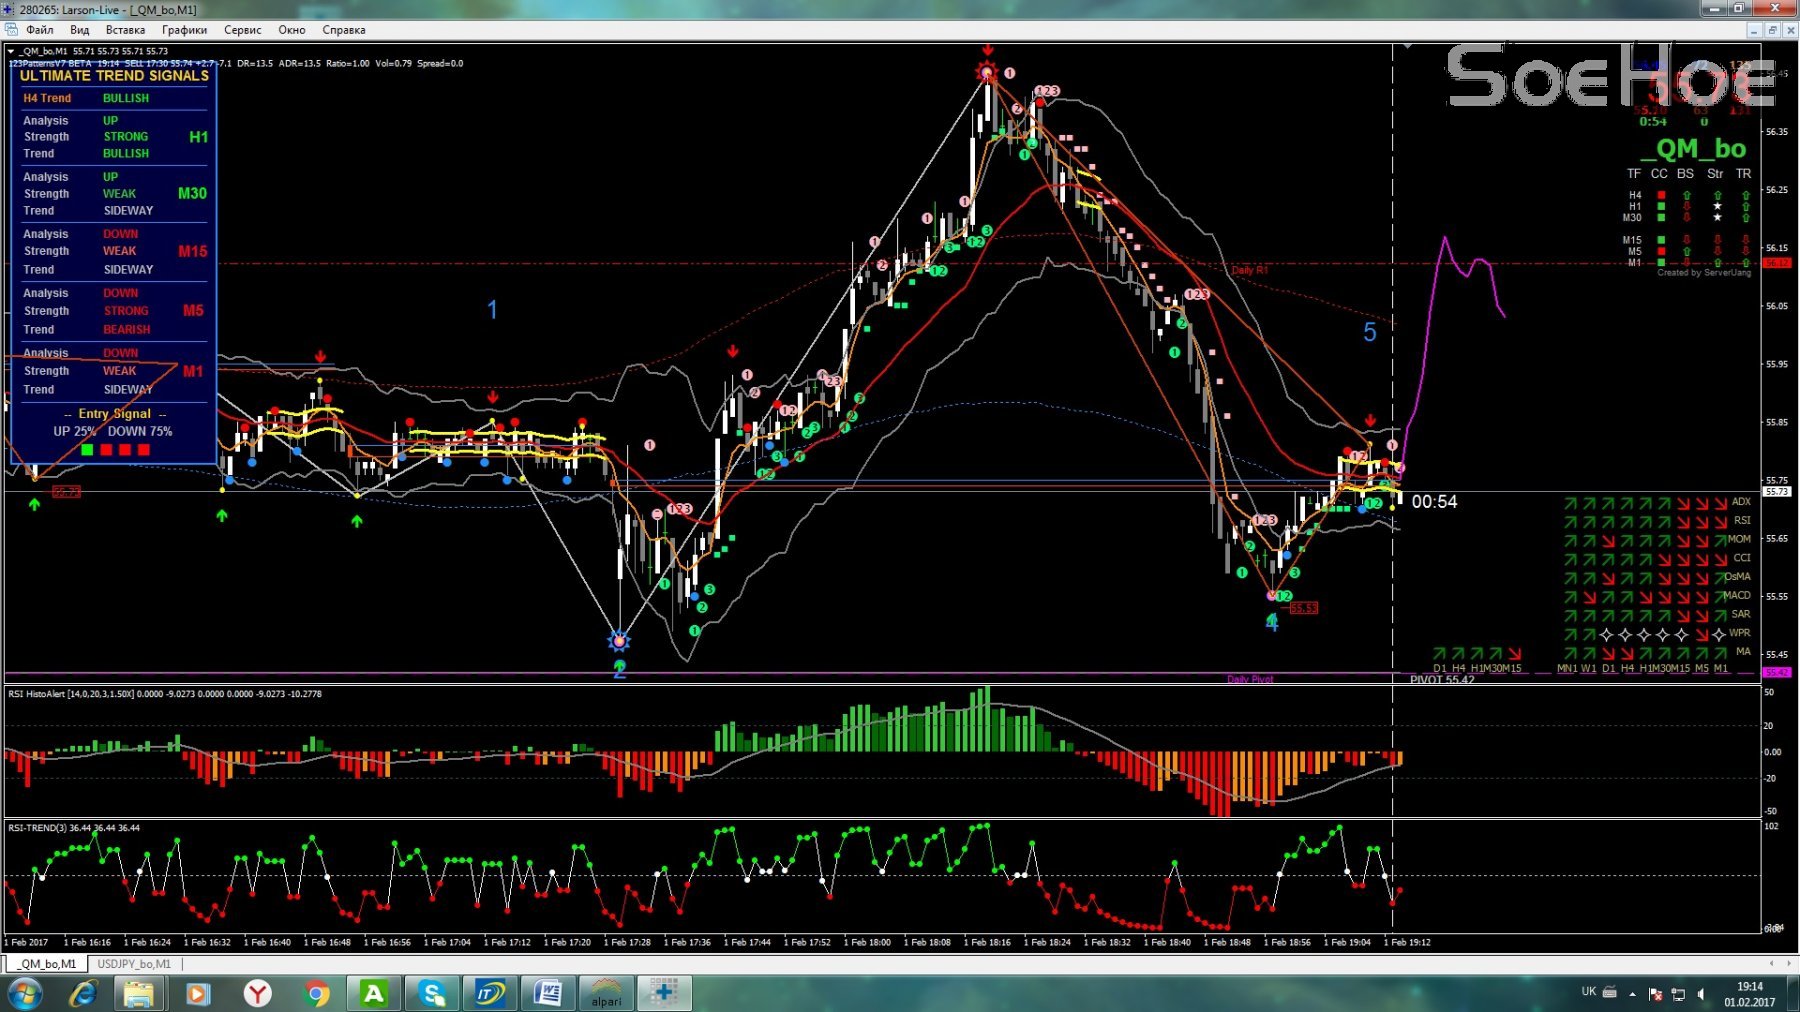Switch the UK keyboard language indicator
Screen dimensions: 1800x1012
(x=1588, y=992)
